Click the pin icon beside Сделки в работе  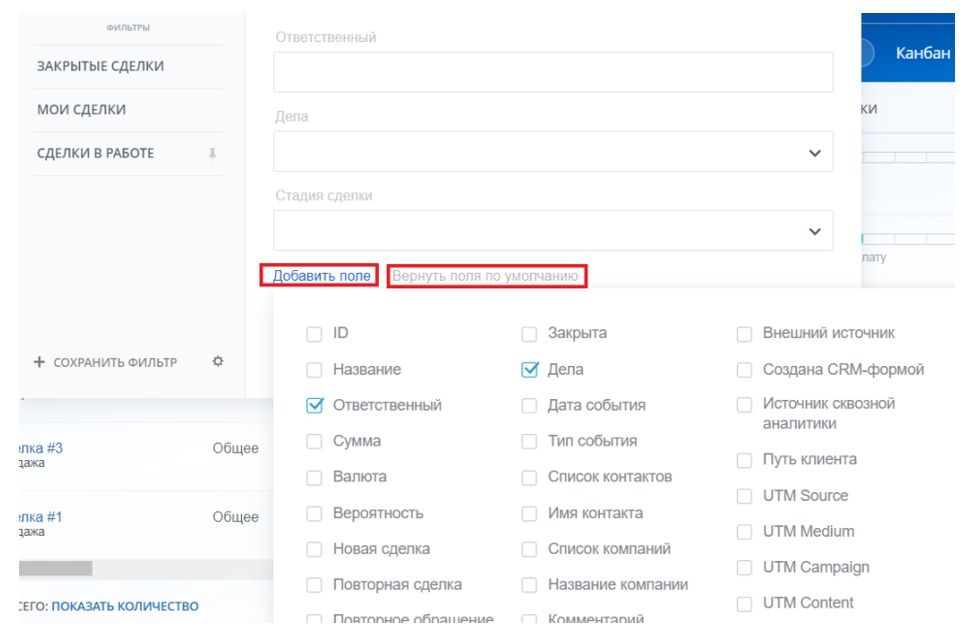point(212,154)
